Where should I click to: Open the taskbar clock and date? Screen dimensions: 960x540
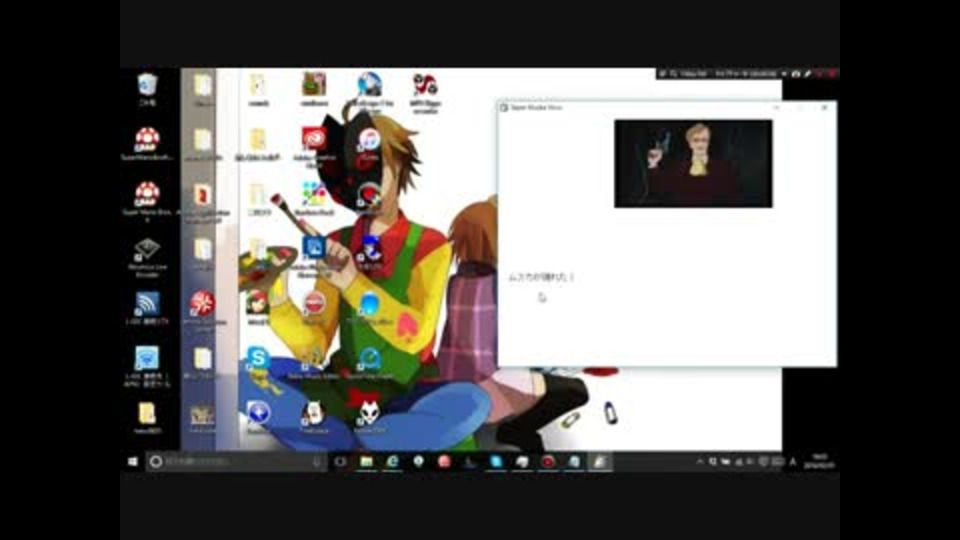coord(819,461)
